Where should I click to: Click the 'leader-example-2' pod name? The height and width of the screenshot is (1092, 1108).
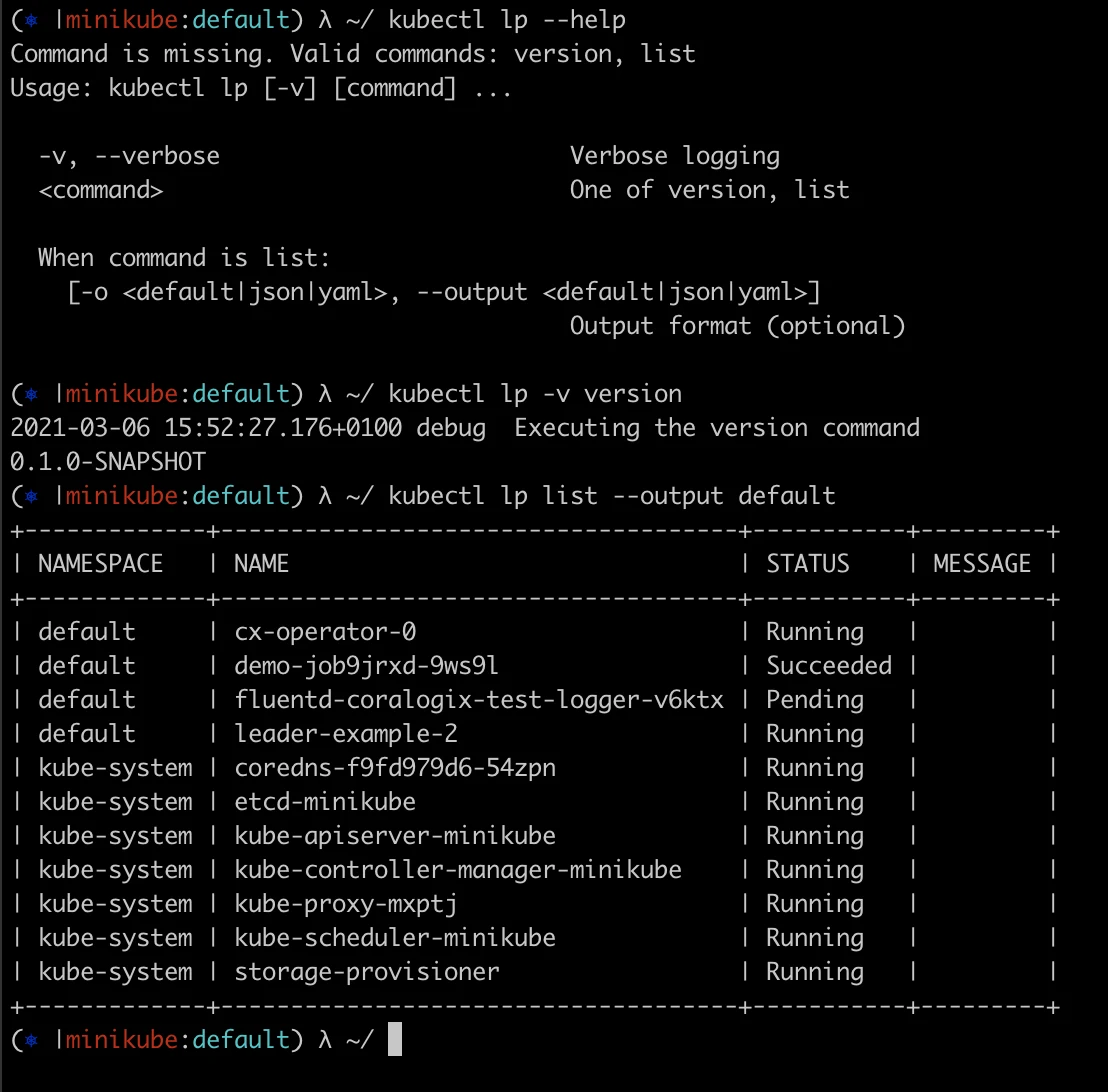tap(346, 734)
